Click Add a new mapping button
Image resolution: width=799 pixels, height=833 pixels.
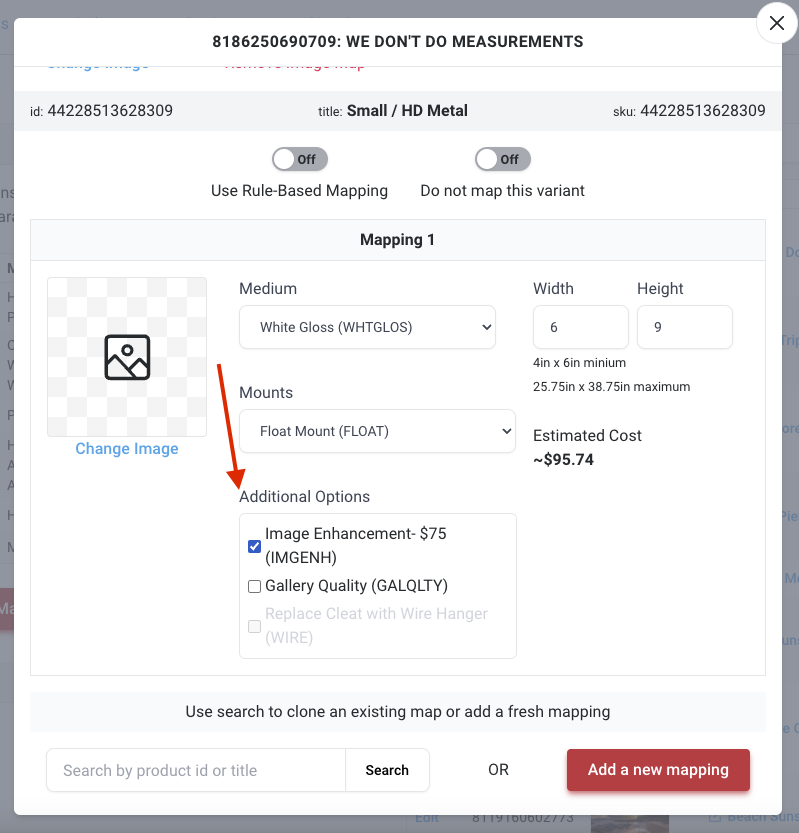pyautogui.click(x=658, y=770)
